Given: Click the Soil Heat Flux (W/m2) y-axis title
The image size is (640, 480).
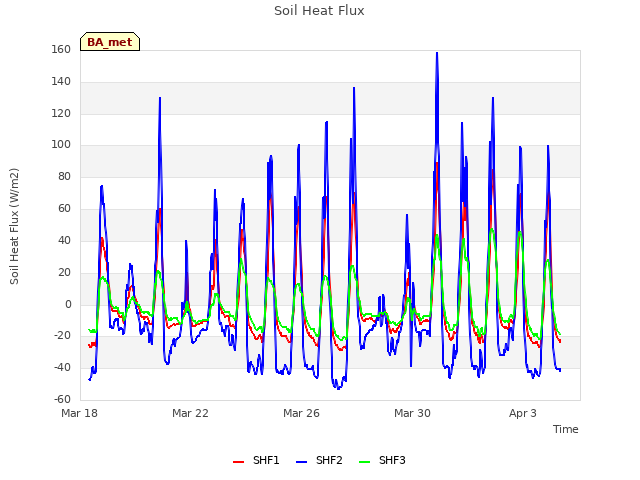Looking at the screenshot, I should pyautogui.click(x=14, y=226).
